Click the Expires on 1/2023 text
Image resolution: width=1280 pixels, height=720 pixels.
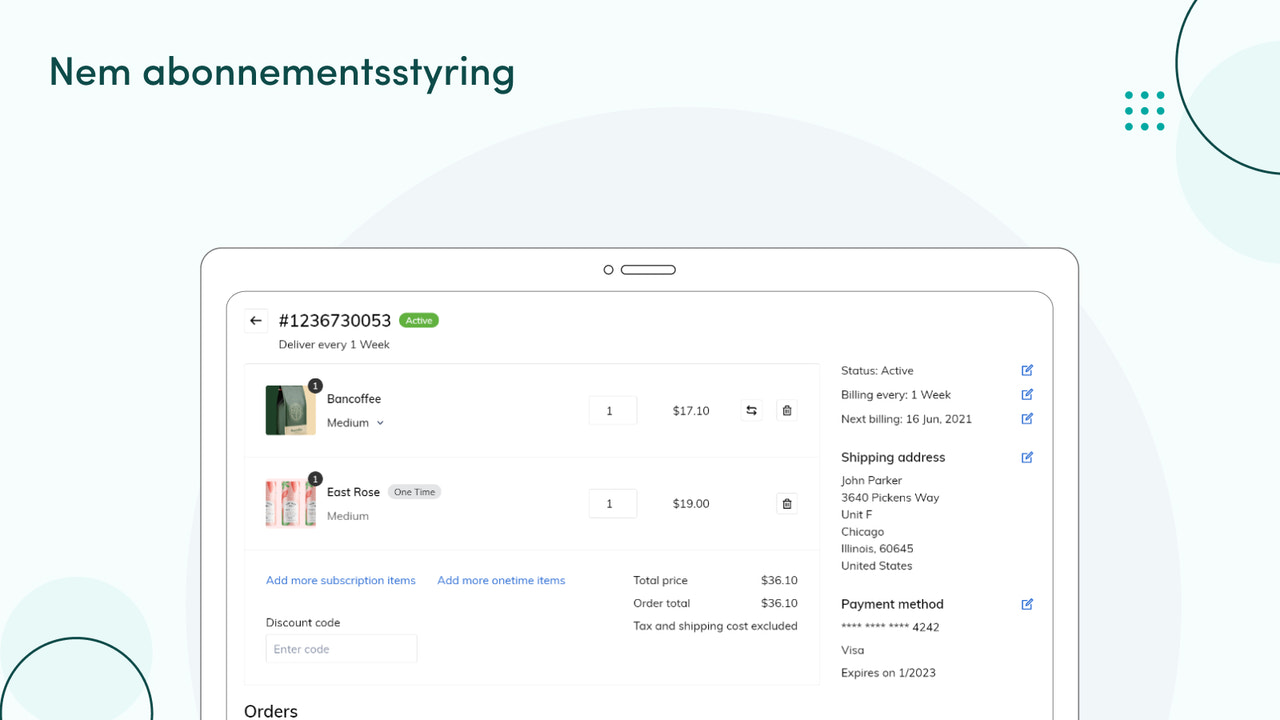(888, 673)
